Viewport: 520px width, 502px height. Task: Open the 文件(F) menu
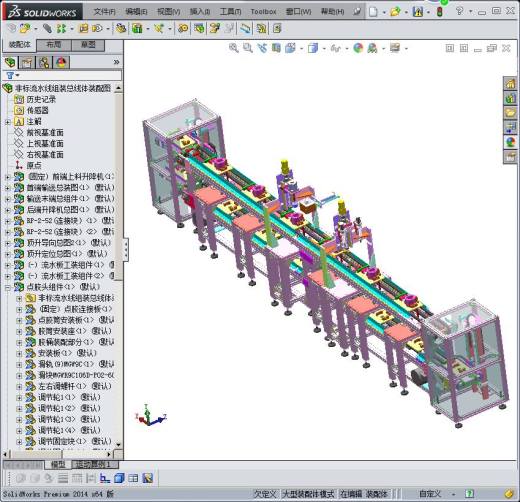pyautogui.click(x=104, y=12)
